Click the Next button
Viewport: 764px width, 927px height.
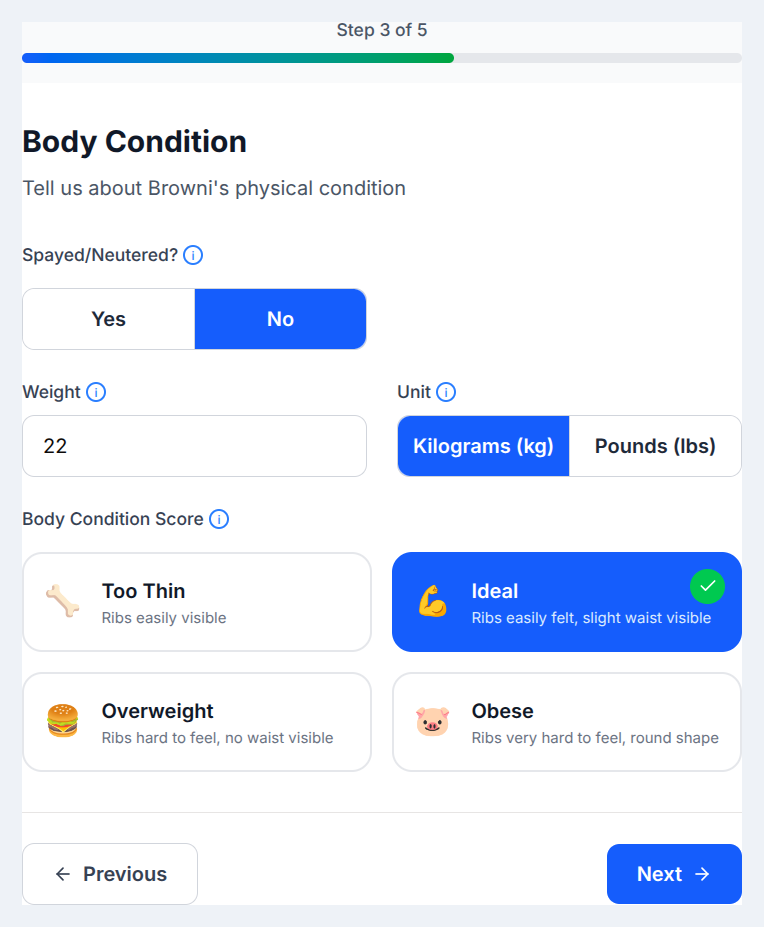(x=674, y=873)
